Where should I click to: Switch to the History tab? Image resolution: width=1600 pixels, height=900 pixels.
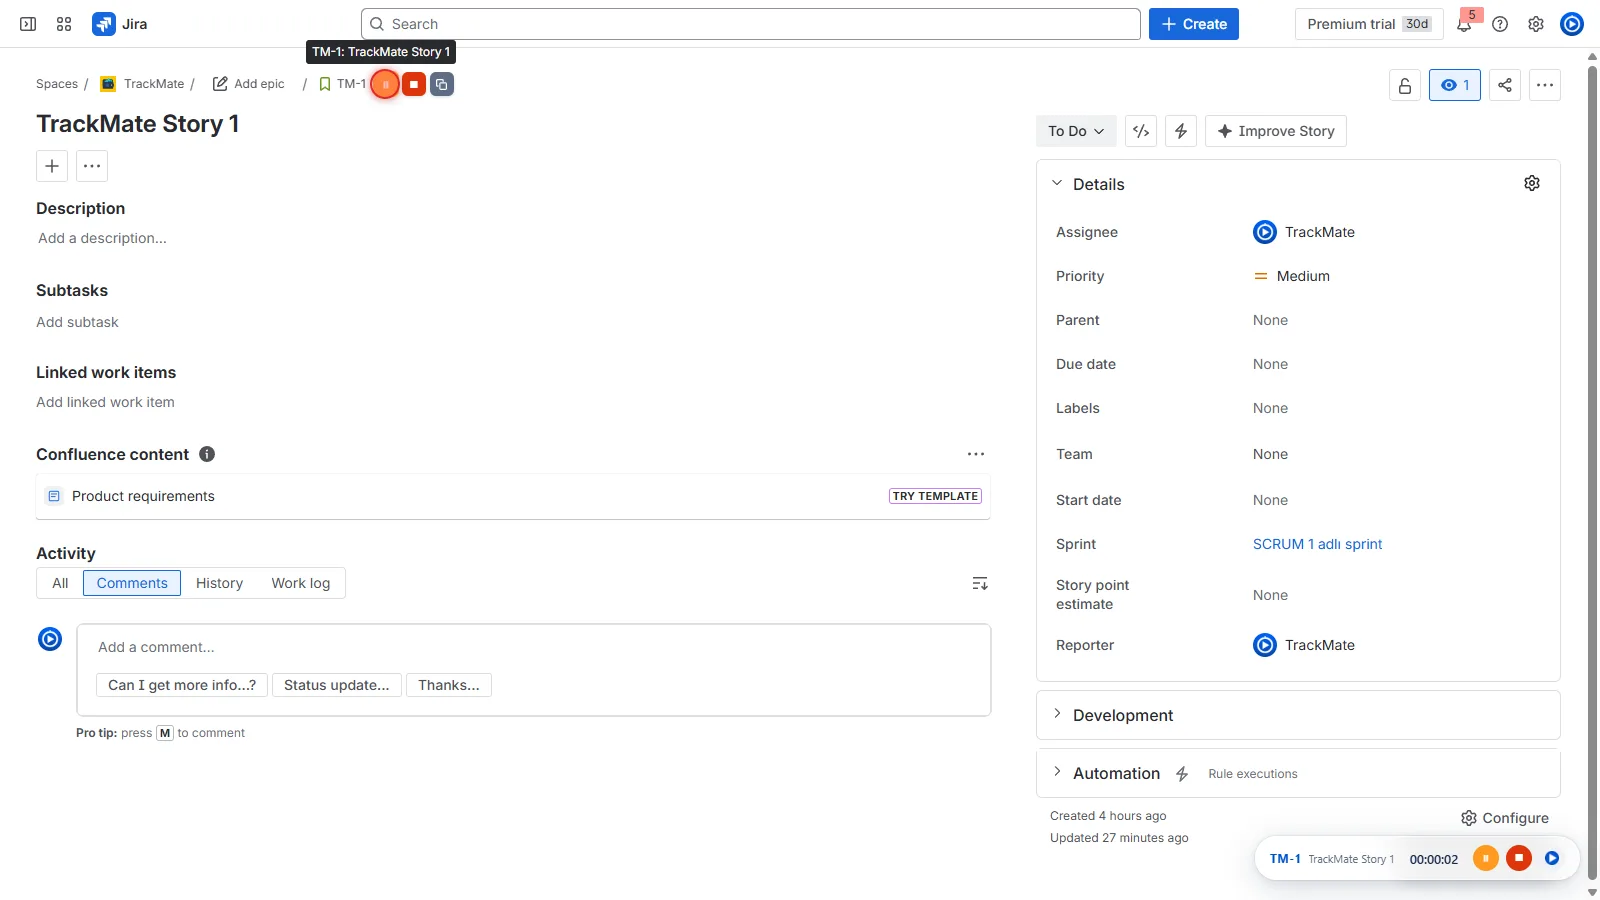219,583
